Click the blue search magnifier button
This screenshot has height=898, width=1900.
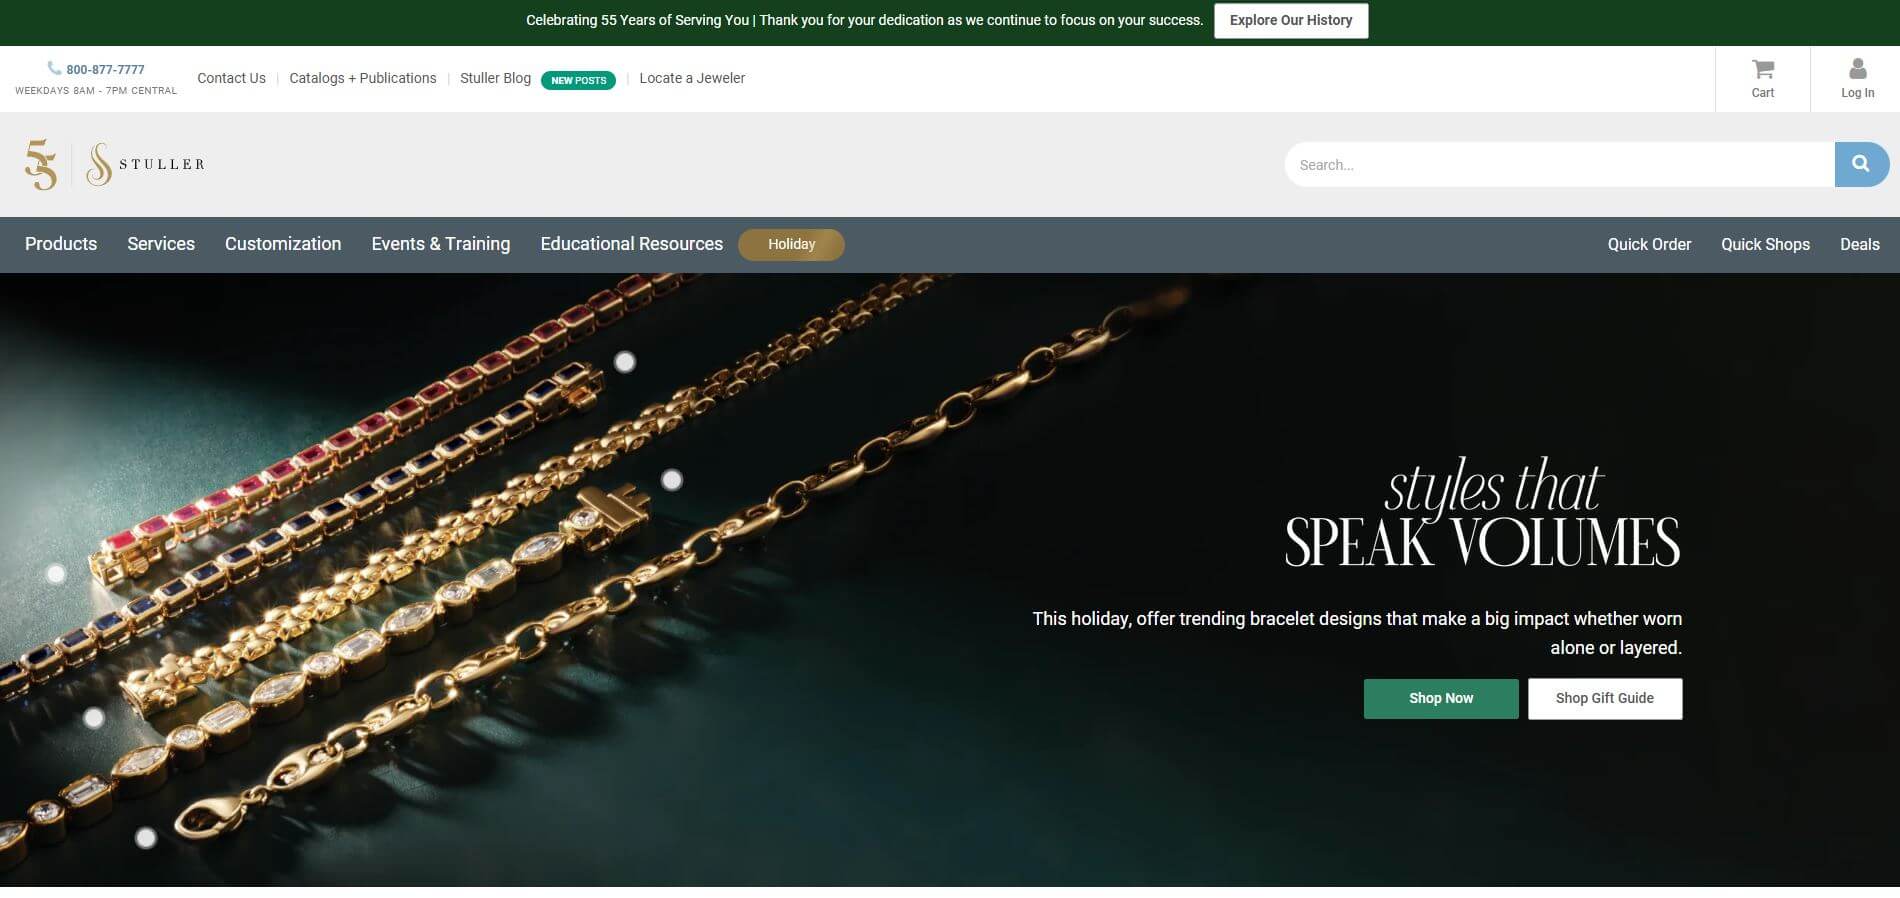pyautogui.click(x=1861, y=164)
